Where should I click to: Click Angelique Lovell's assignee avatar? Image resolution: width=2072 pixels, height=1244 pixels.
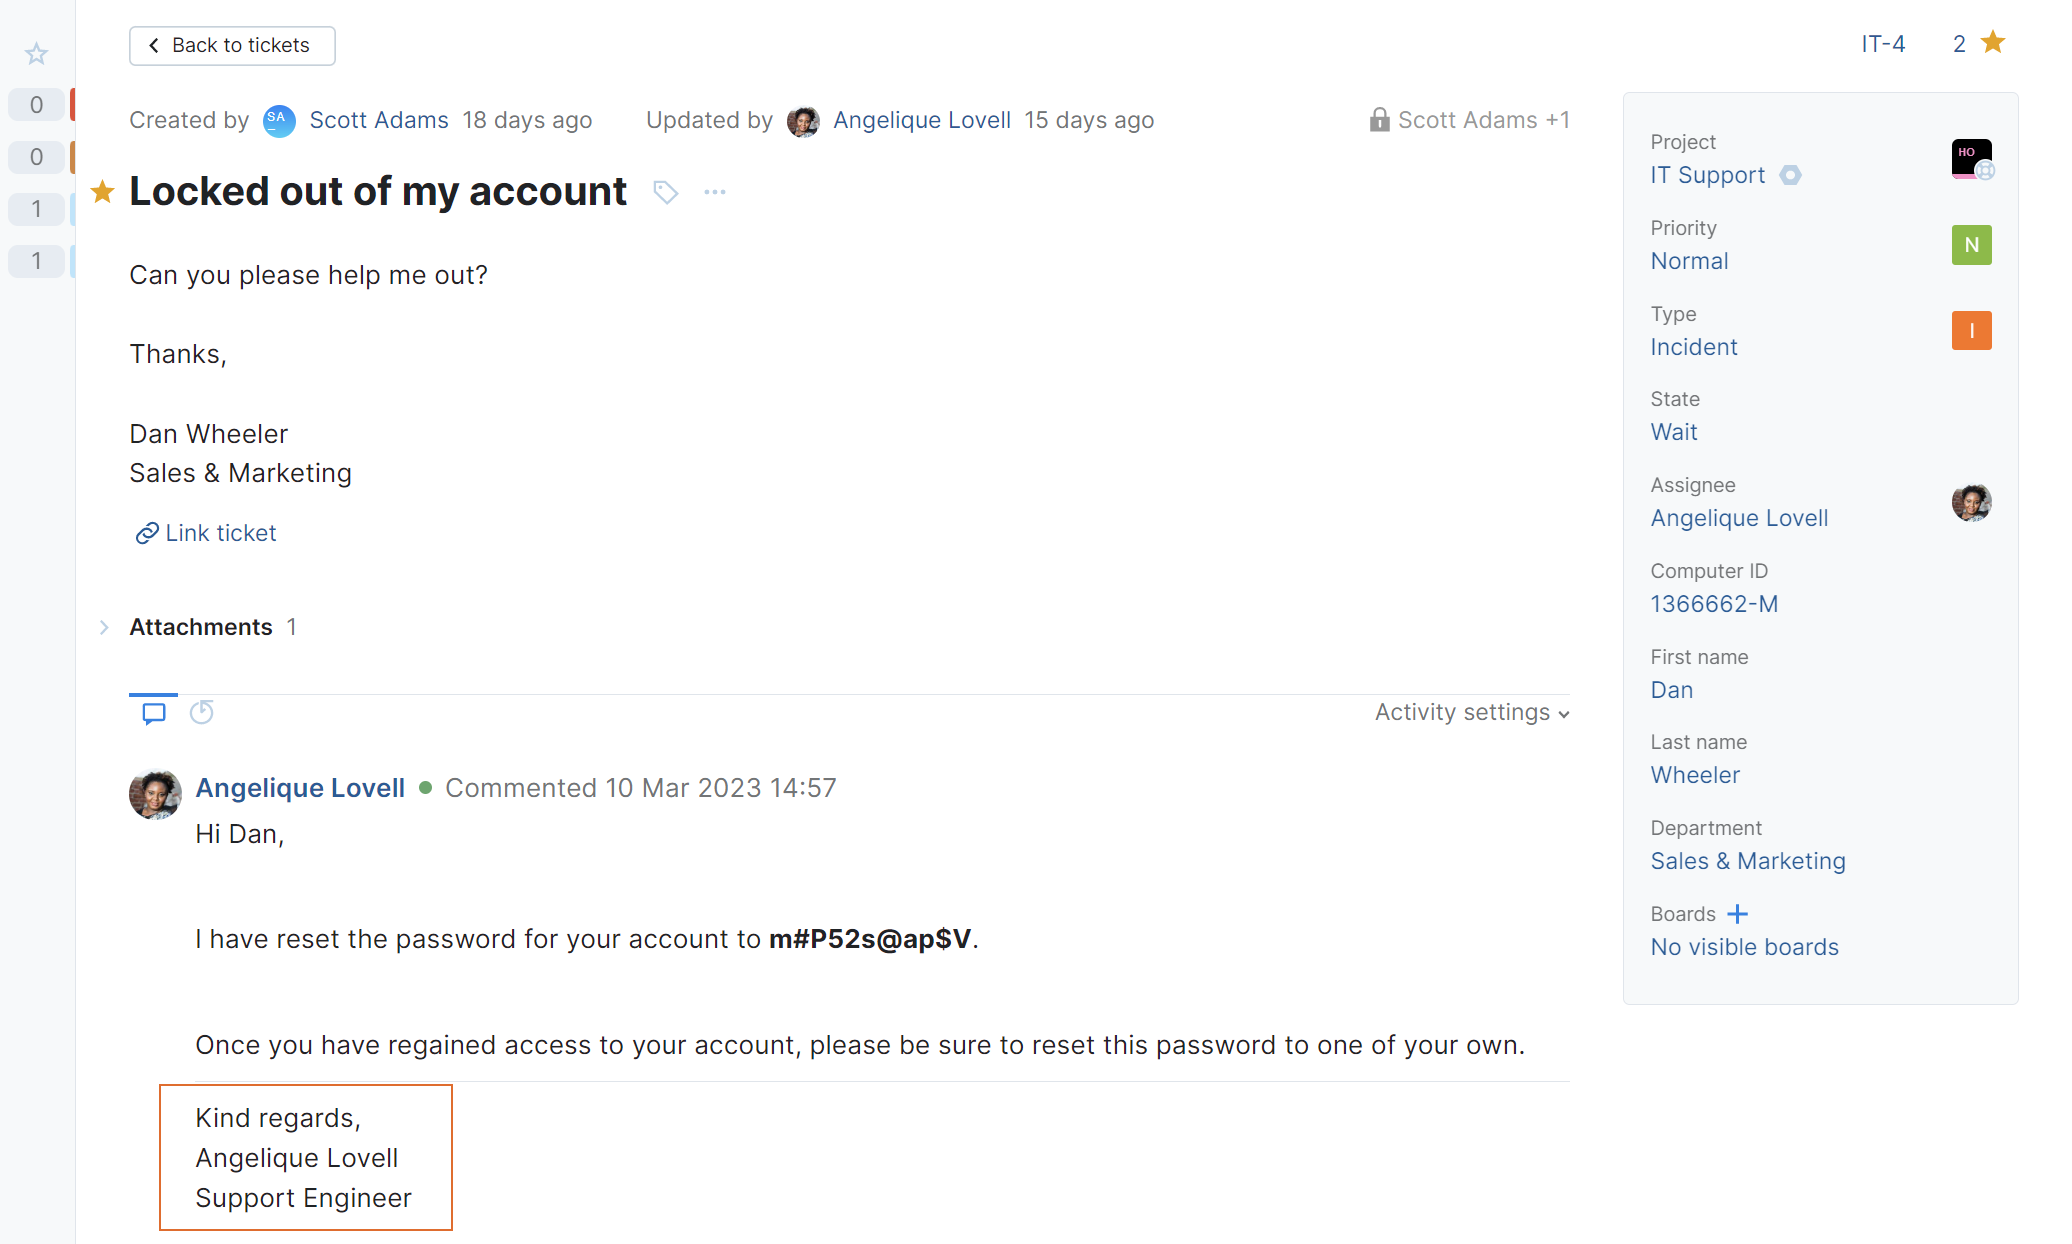(x=1971, y=502)
